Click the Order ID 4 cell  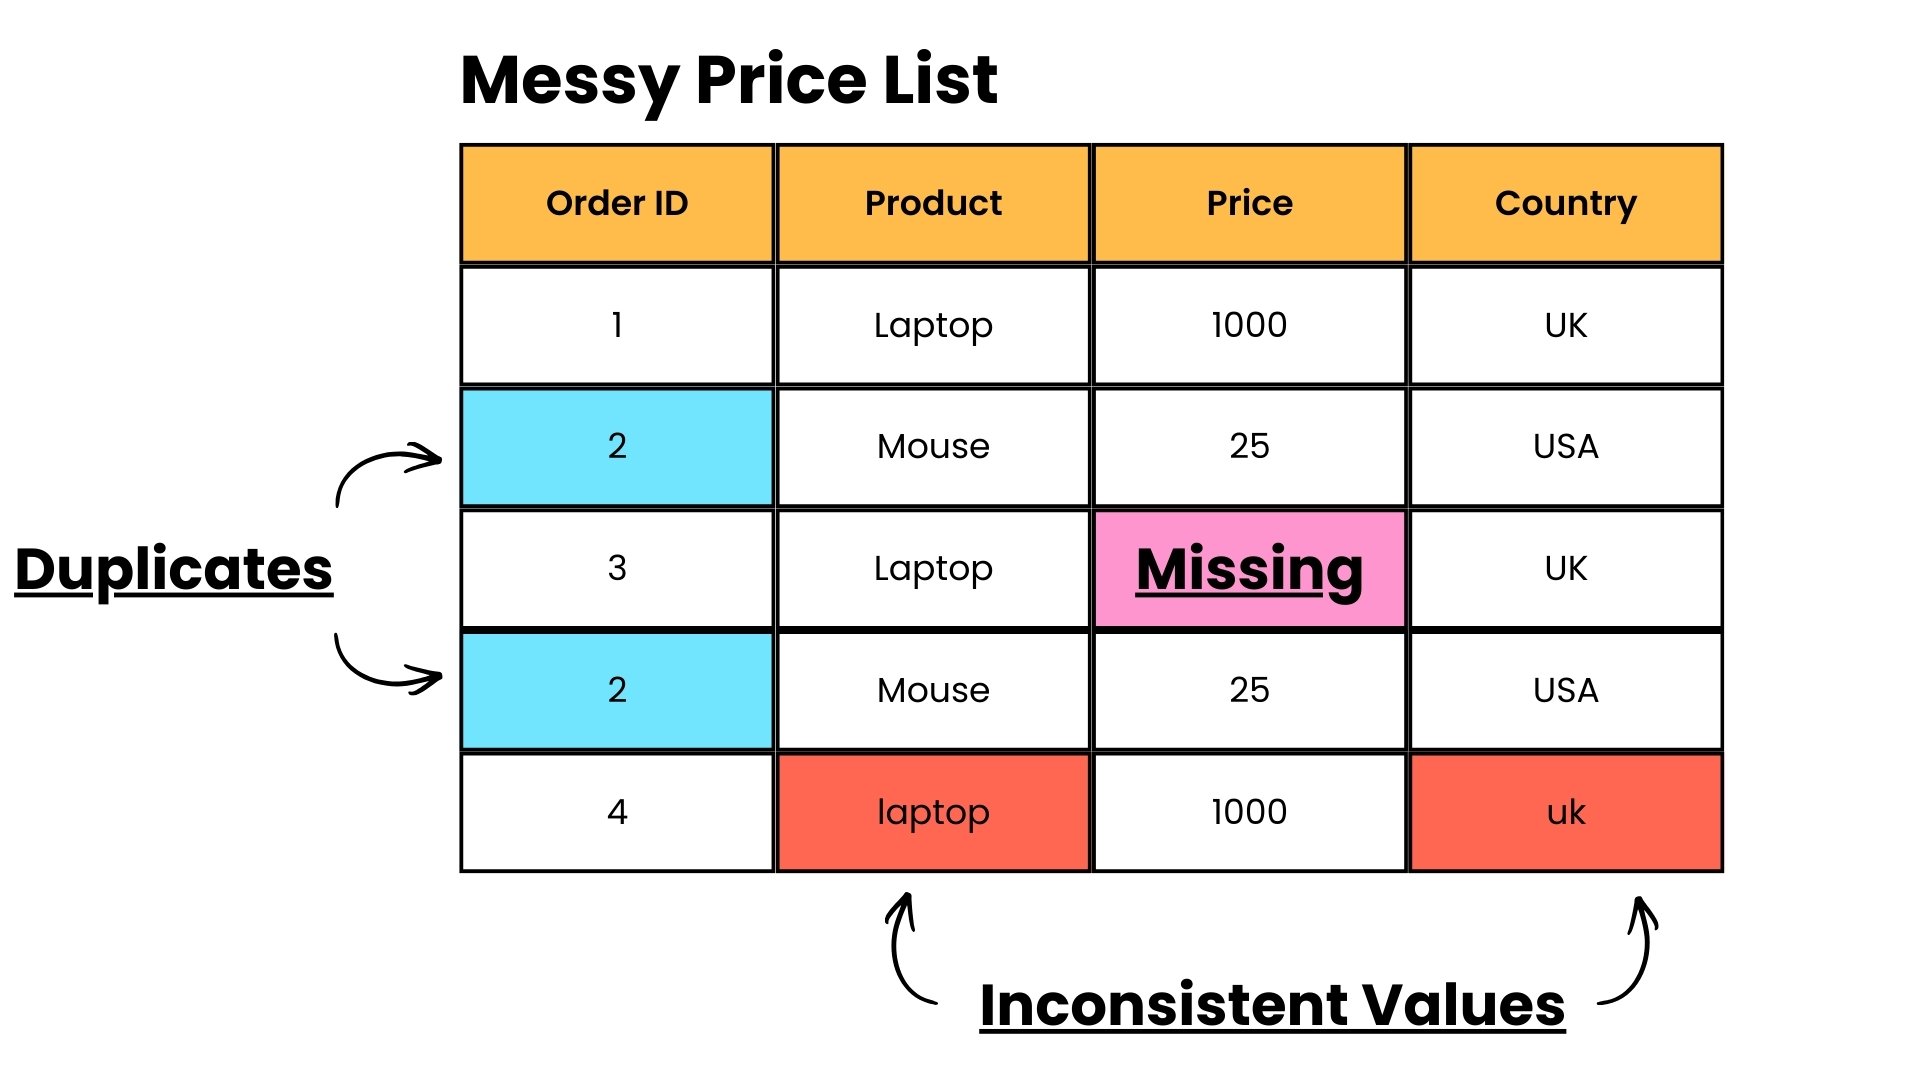click(x=617, y=812)
